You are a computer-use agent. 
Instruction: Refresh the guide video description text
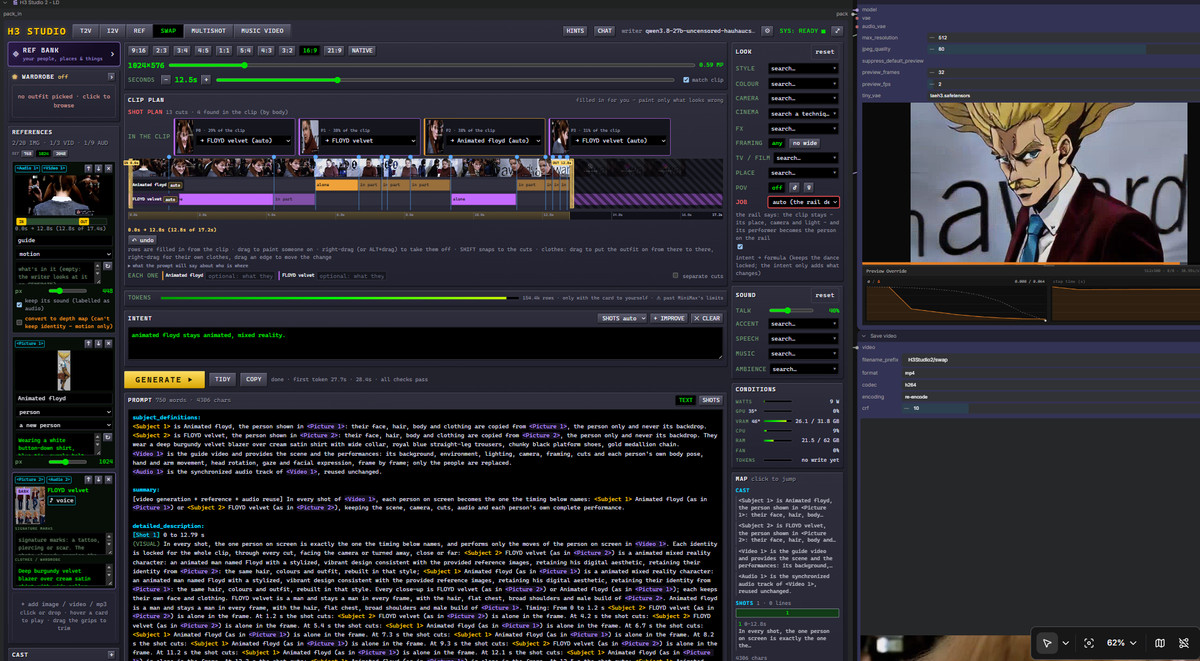(x=108, y=266)
